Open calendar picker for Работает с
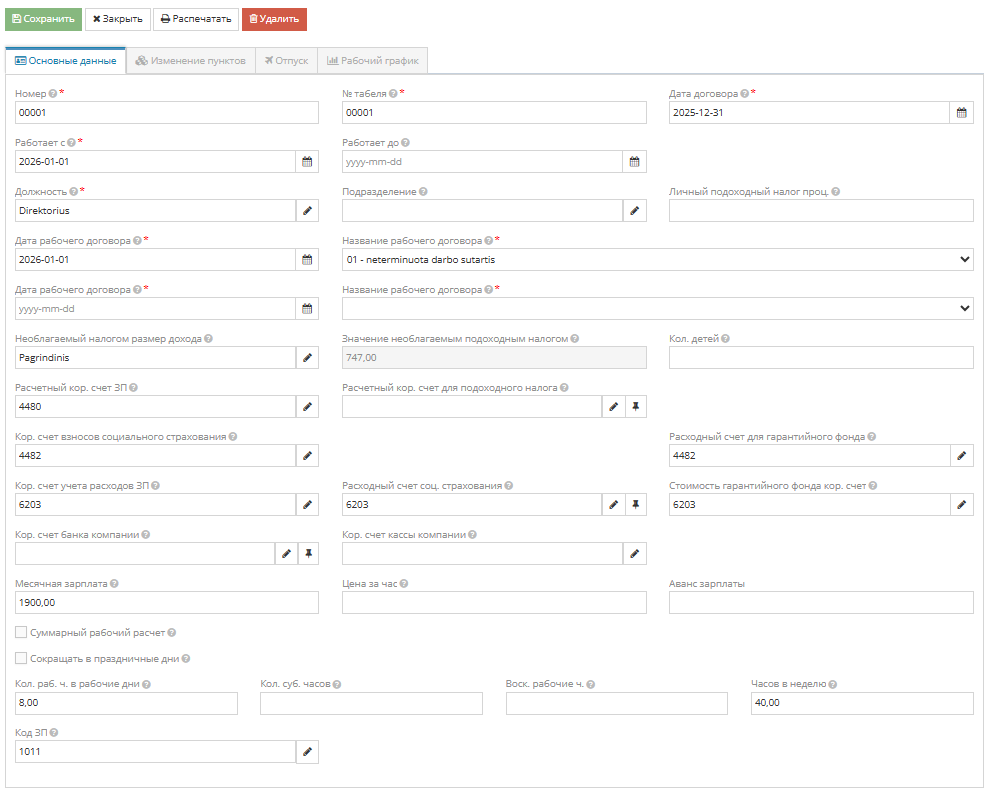Screen dimensions: 992x794 [x=307, y=162]
